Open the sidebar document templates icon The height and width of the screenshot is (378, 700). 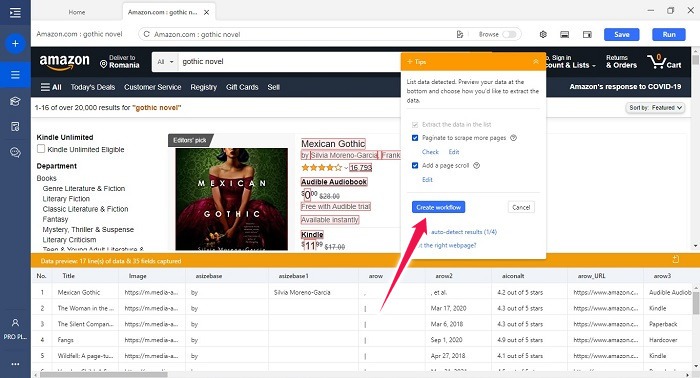15,127
